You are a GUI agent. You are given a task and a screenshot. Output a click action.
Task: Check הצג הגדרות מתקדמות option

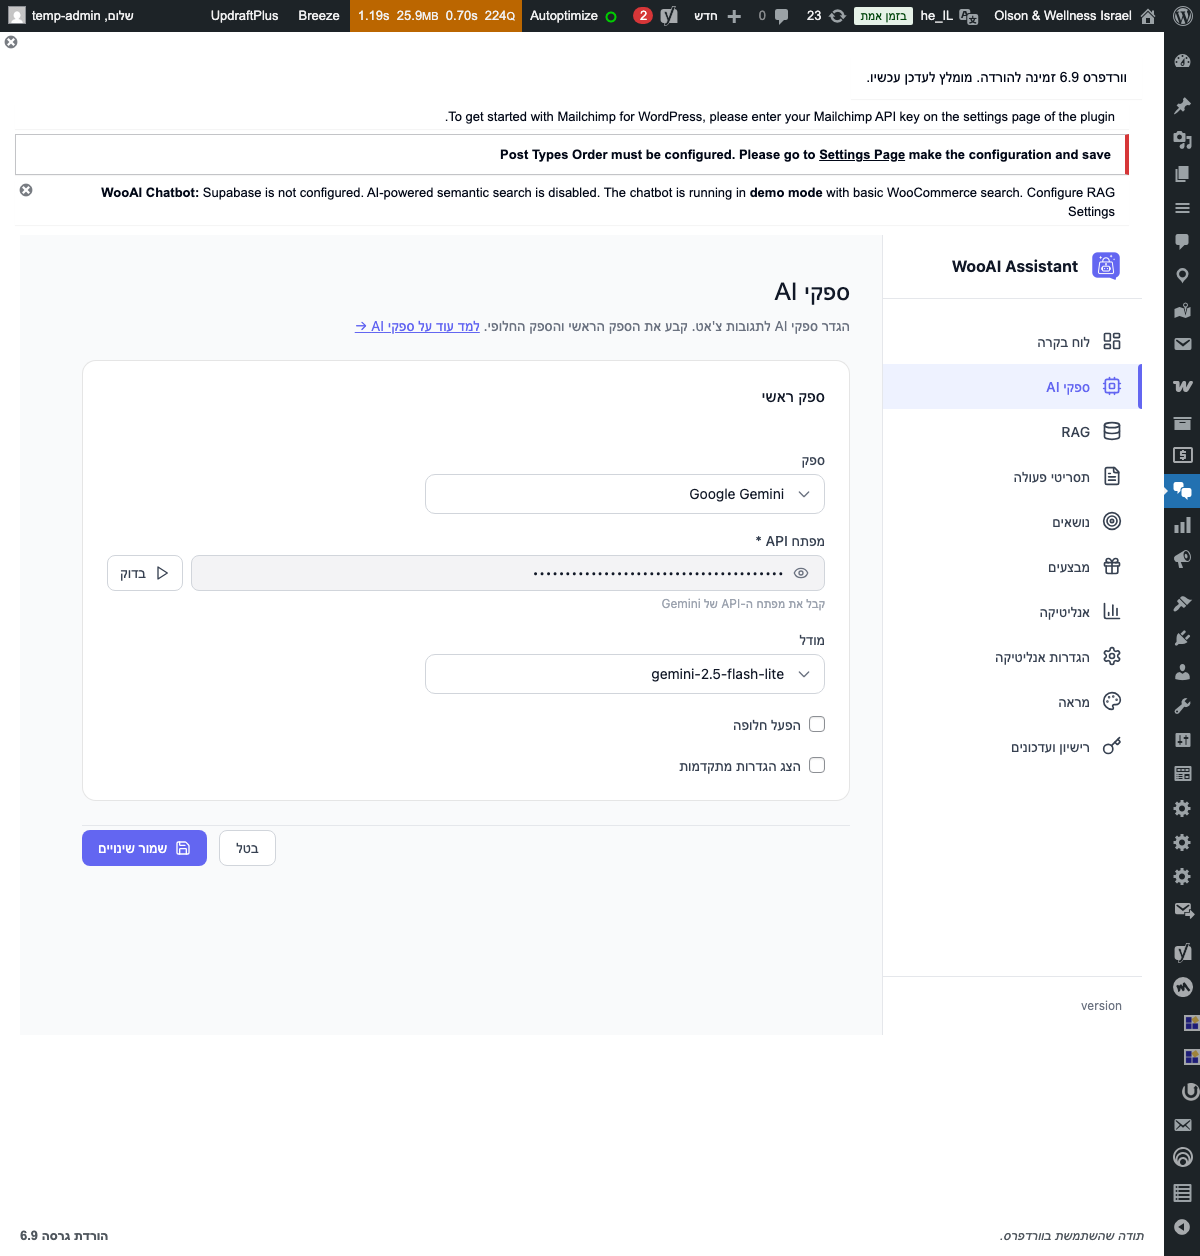click(x=817, y=765)
